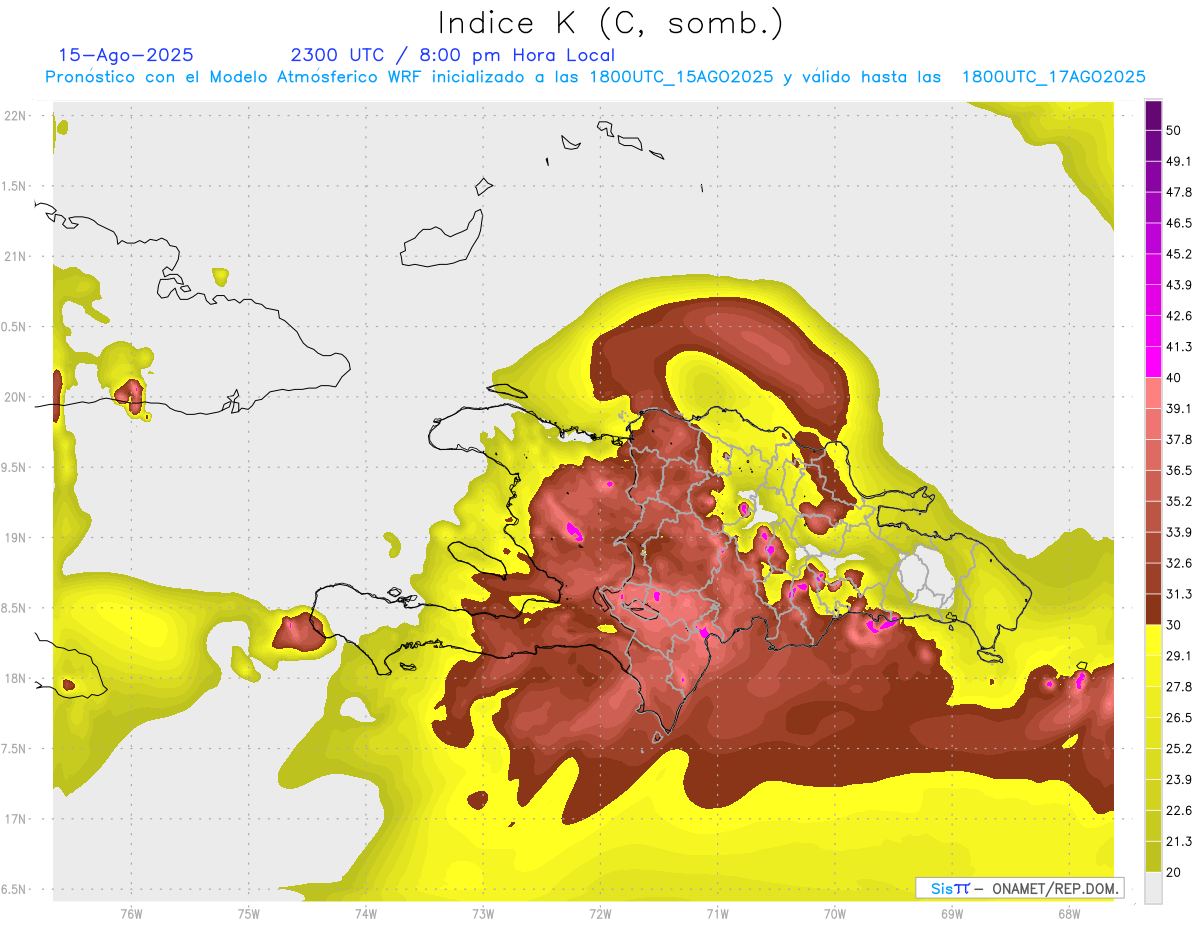Click the legend number "35.2"
Screen dimensions: 1200x927
[x=1179, y=501]
